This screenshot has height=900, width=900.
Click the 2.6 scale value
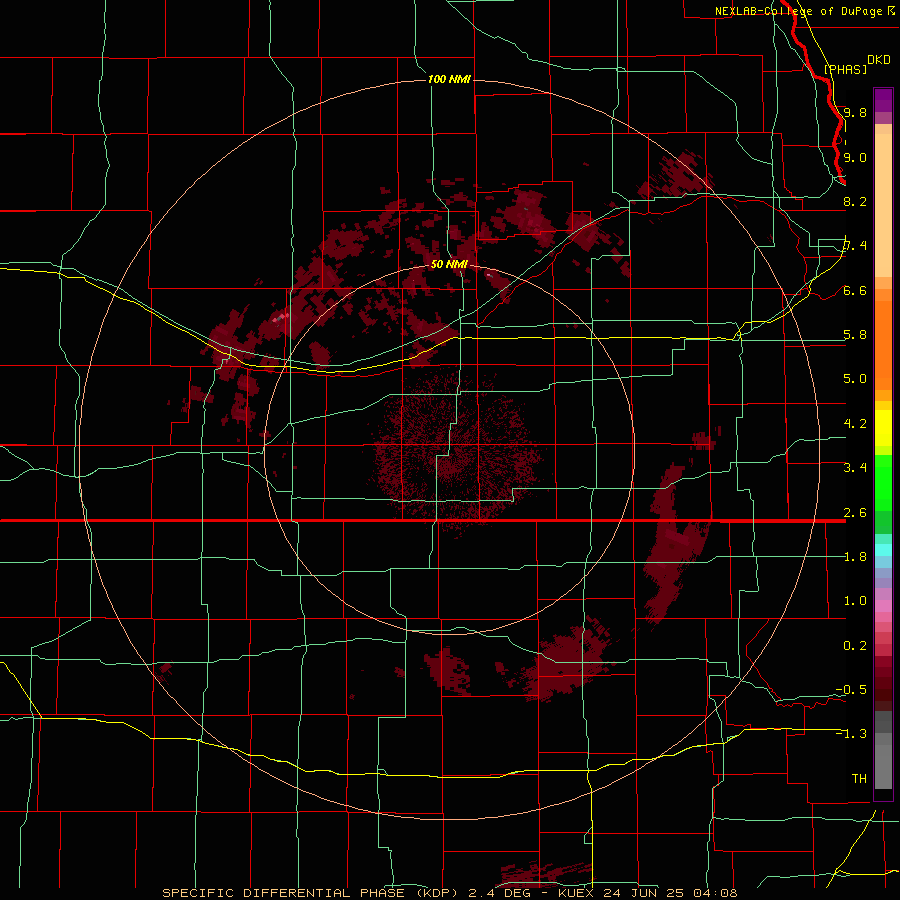(855, 513)
